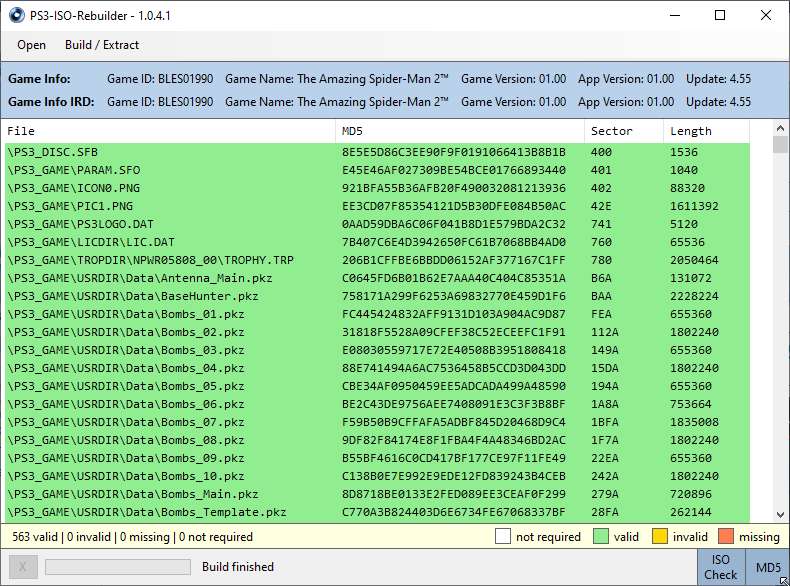790x586 pixels.
Task: Select the \PS3_GAME\PARAM.SFO row
Action: pos(377,170)
